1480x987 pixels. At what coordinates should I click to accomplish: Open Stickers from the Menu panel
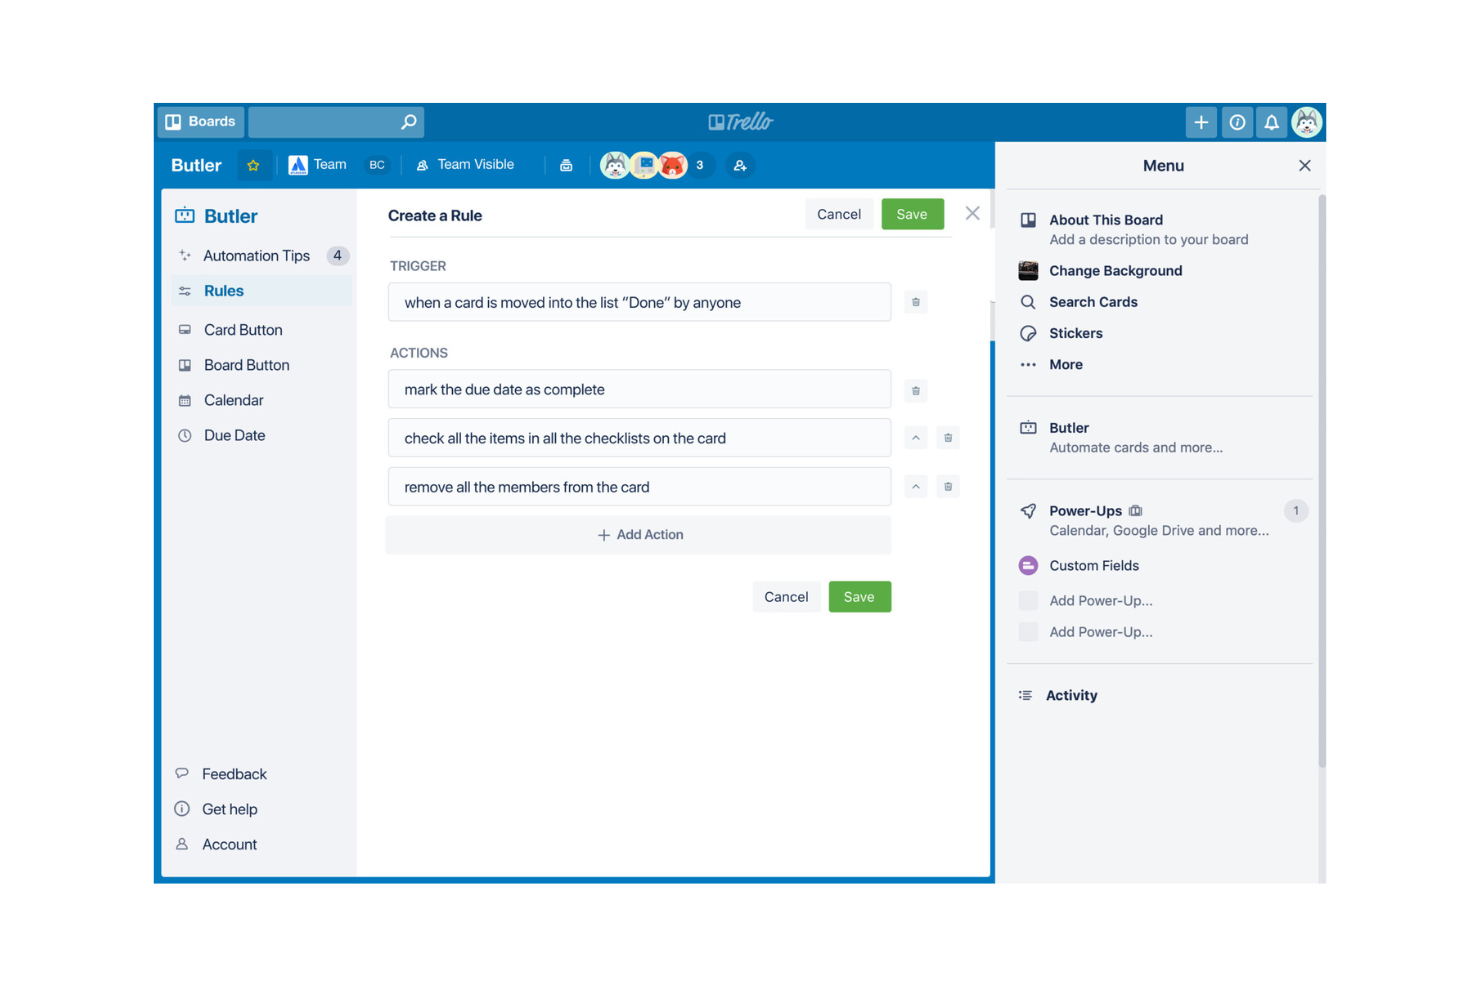click(1076, 333)
